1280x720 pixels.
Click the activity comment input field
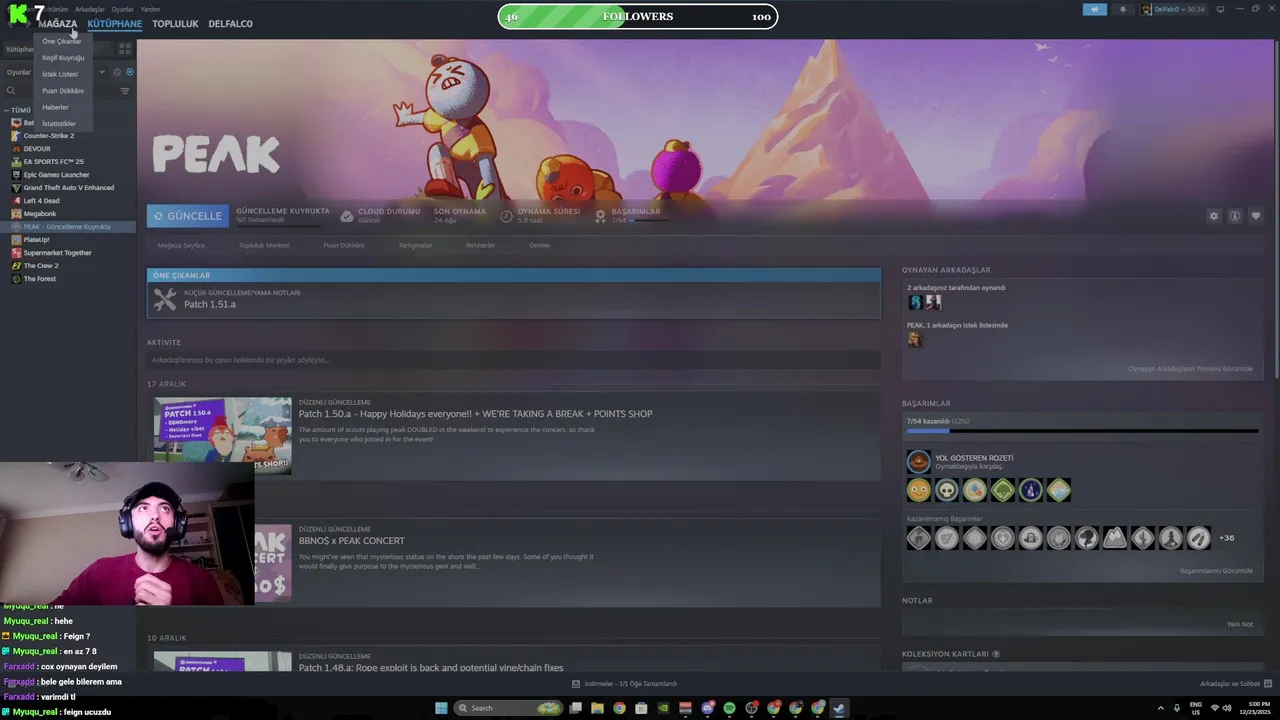pos(514,360)
